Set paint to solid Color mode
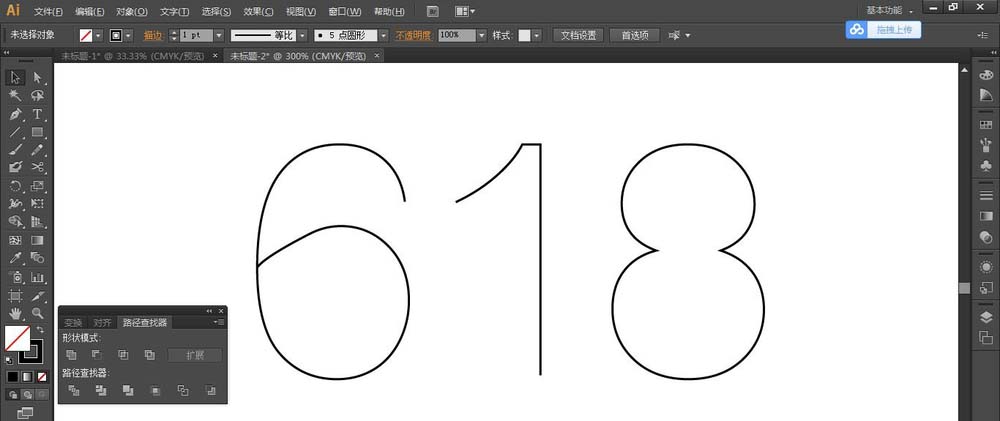Screen dimensions: 1000x421 click(13, 377)
